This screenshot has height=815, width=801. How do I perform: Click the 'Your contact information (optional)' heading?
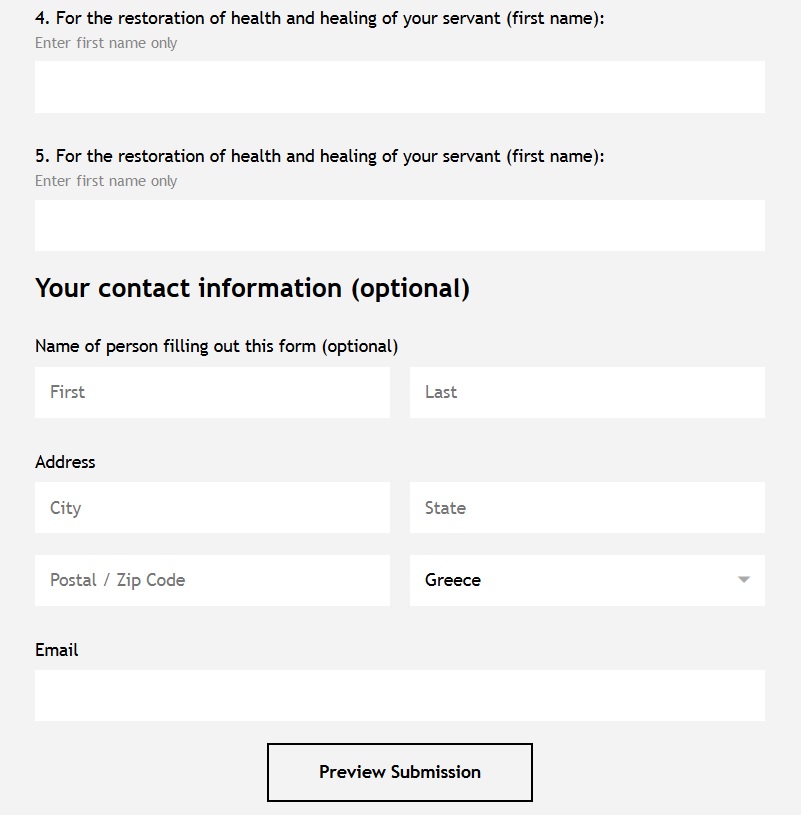point(252,288)
